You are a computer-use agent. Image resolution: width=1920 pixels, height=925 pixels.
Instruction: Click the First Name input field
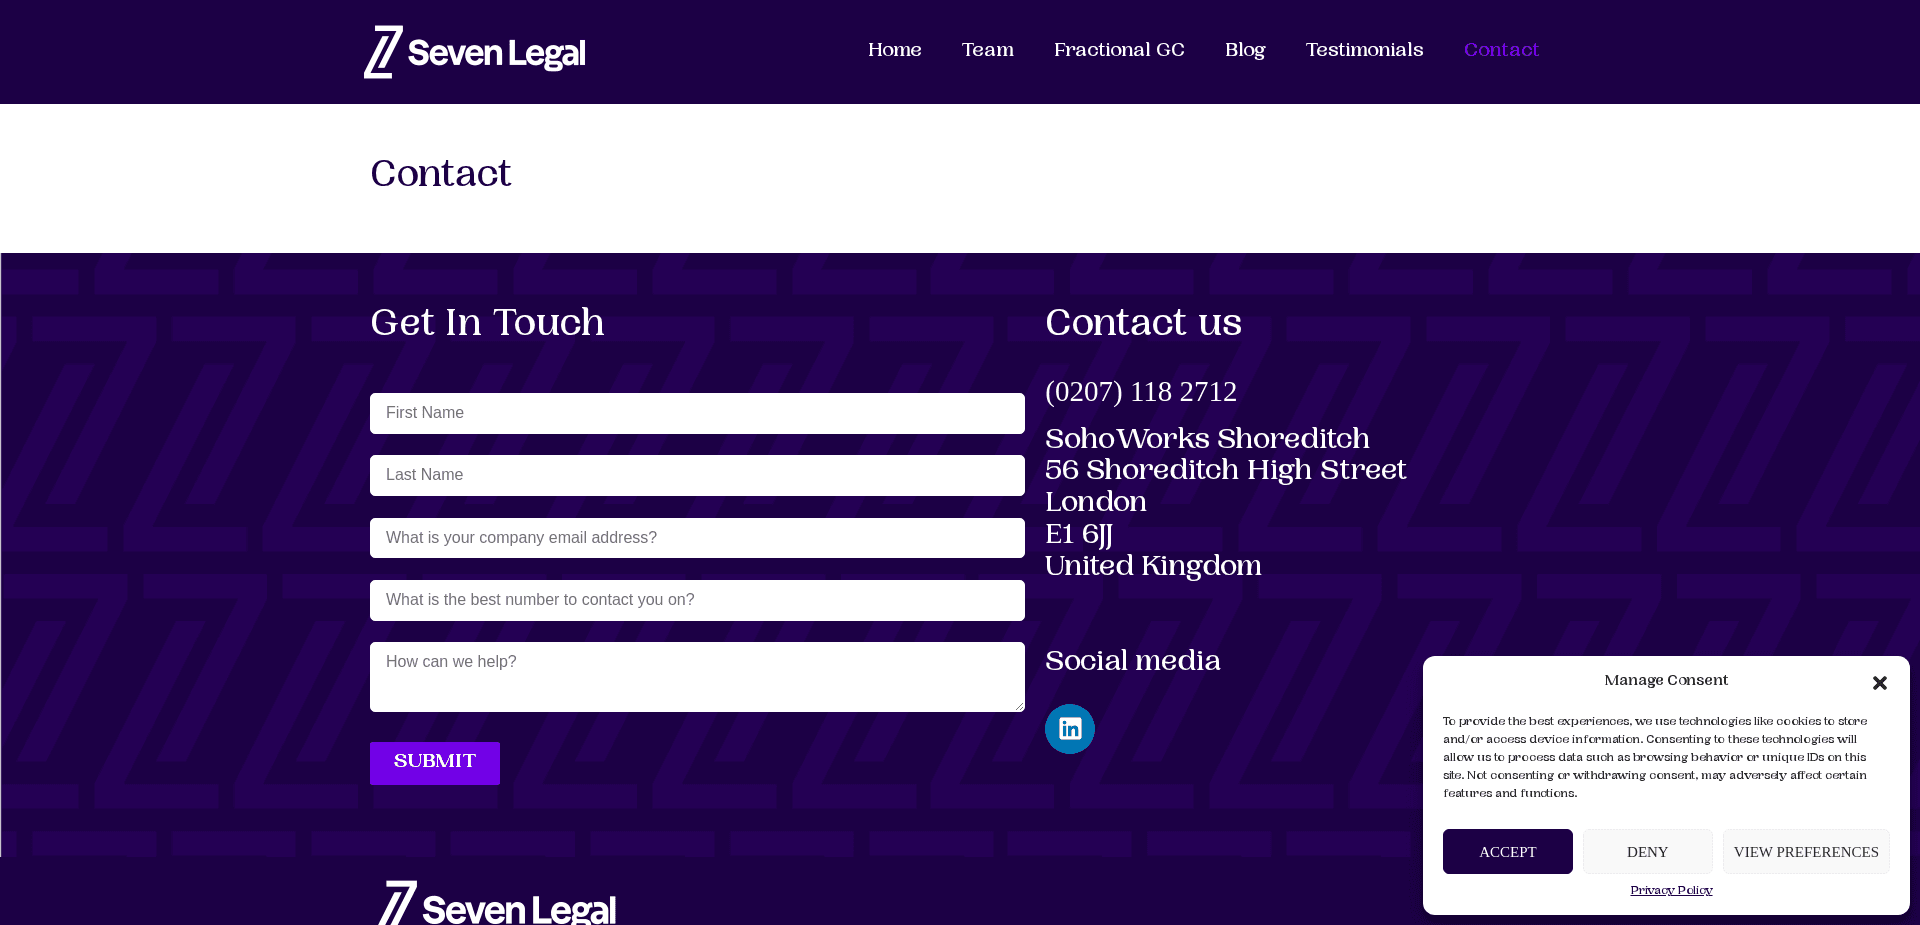(x=697, y=413)
